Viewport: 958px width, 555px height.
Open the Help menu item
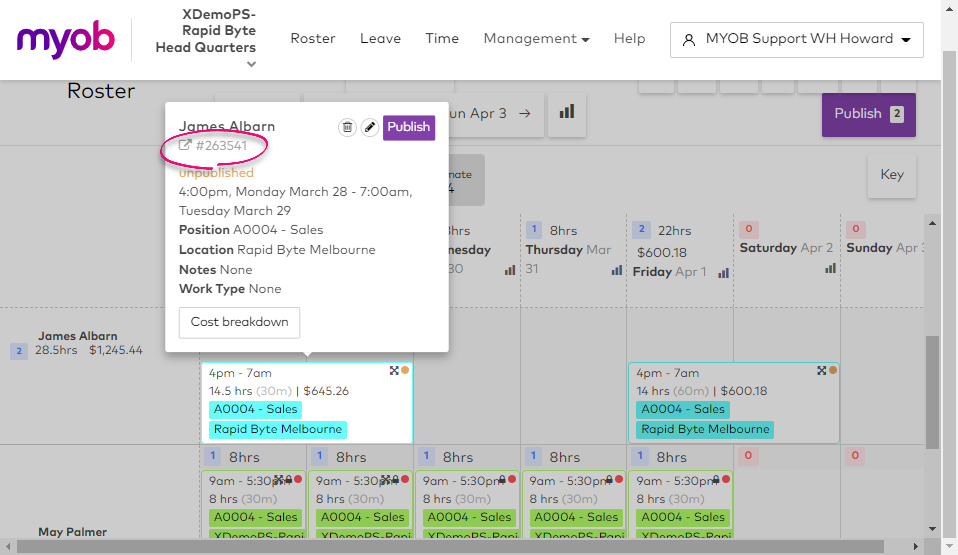(629, 39)
